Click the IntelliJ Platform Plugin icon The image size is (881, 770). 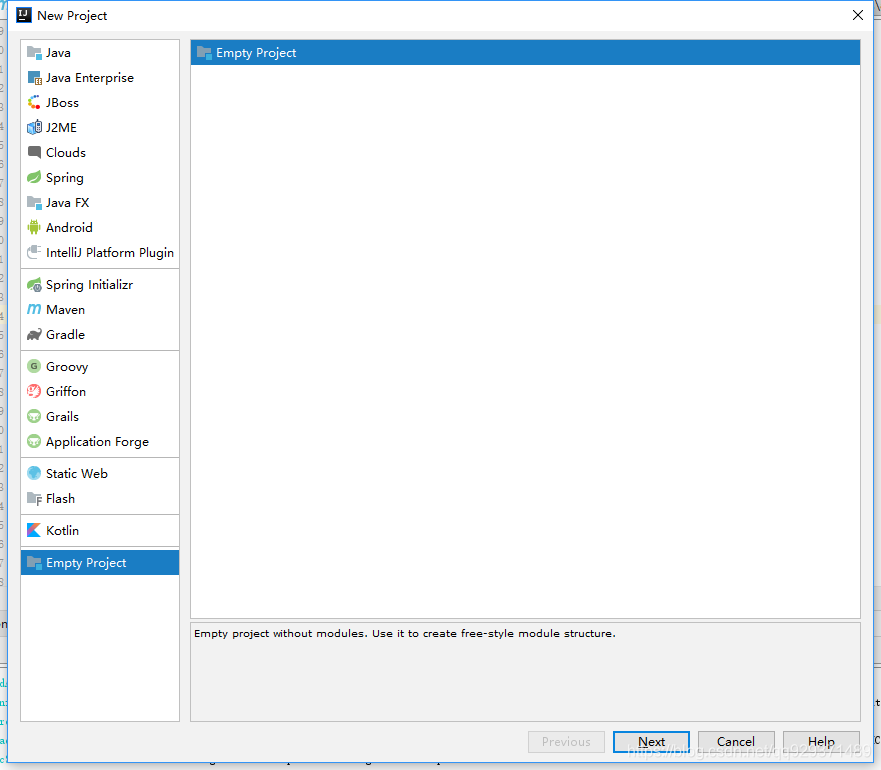point(34,252)
